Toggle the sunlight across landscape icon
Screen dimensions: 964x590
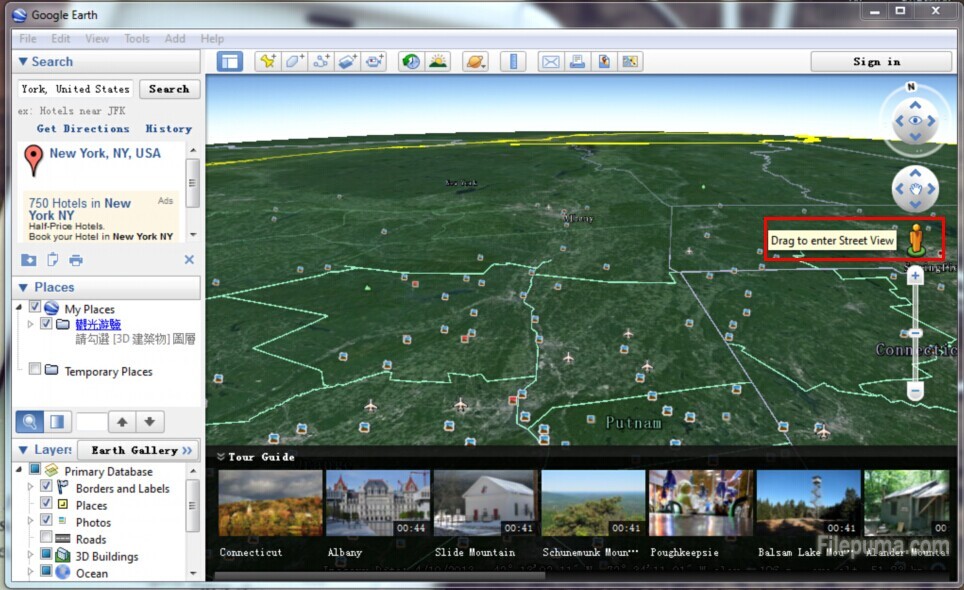click(x=438, y=62)
